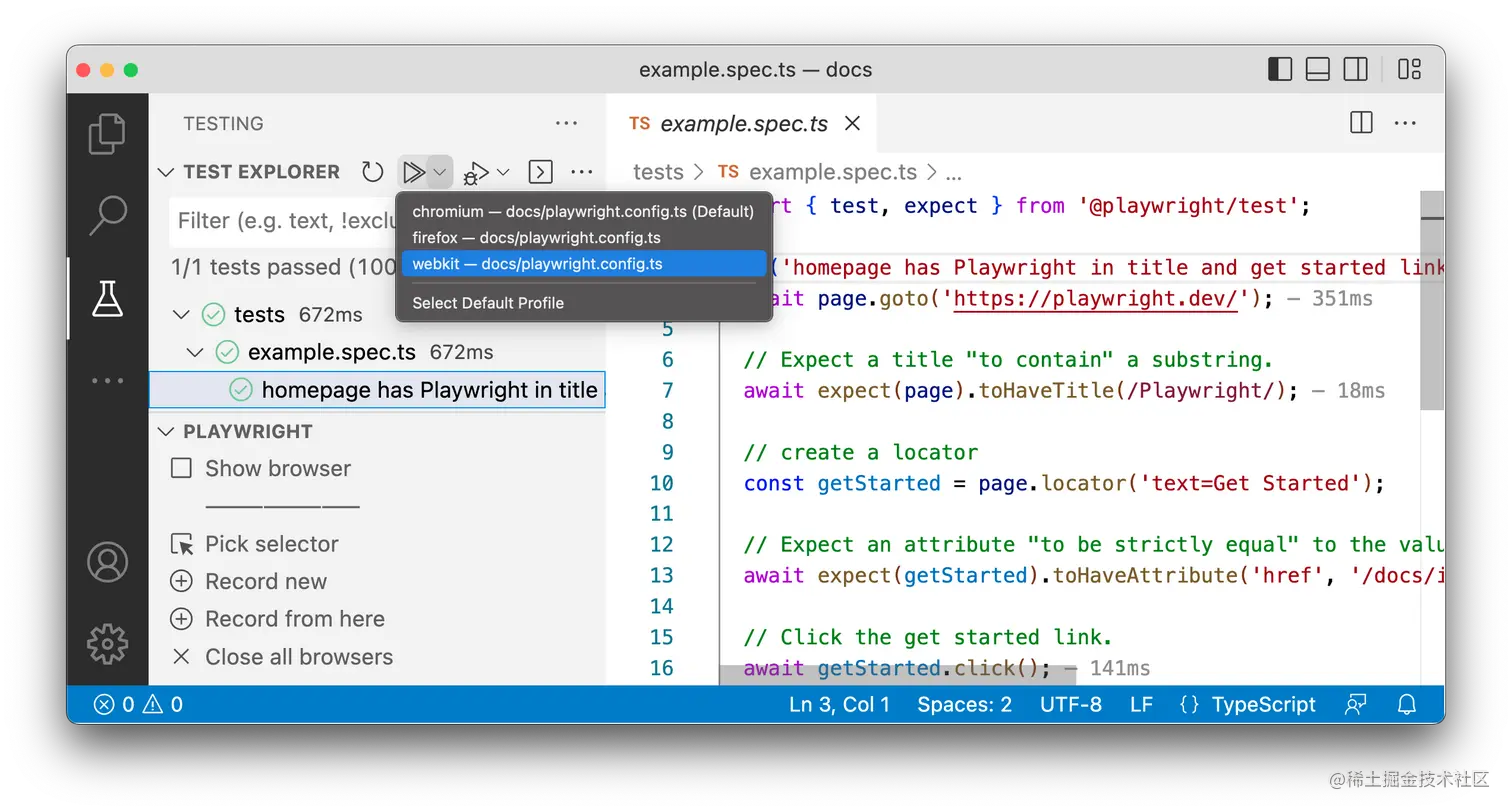Open Testing panel more actions ellipsis
Viewport: 1512px width, 812px height.
(x=566, y=124)
